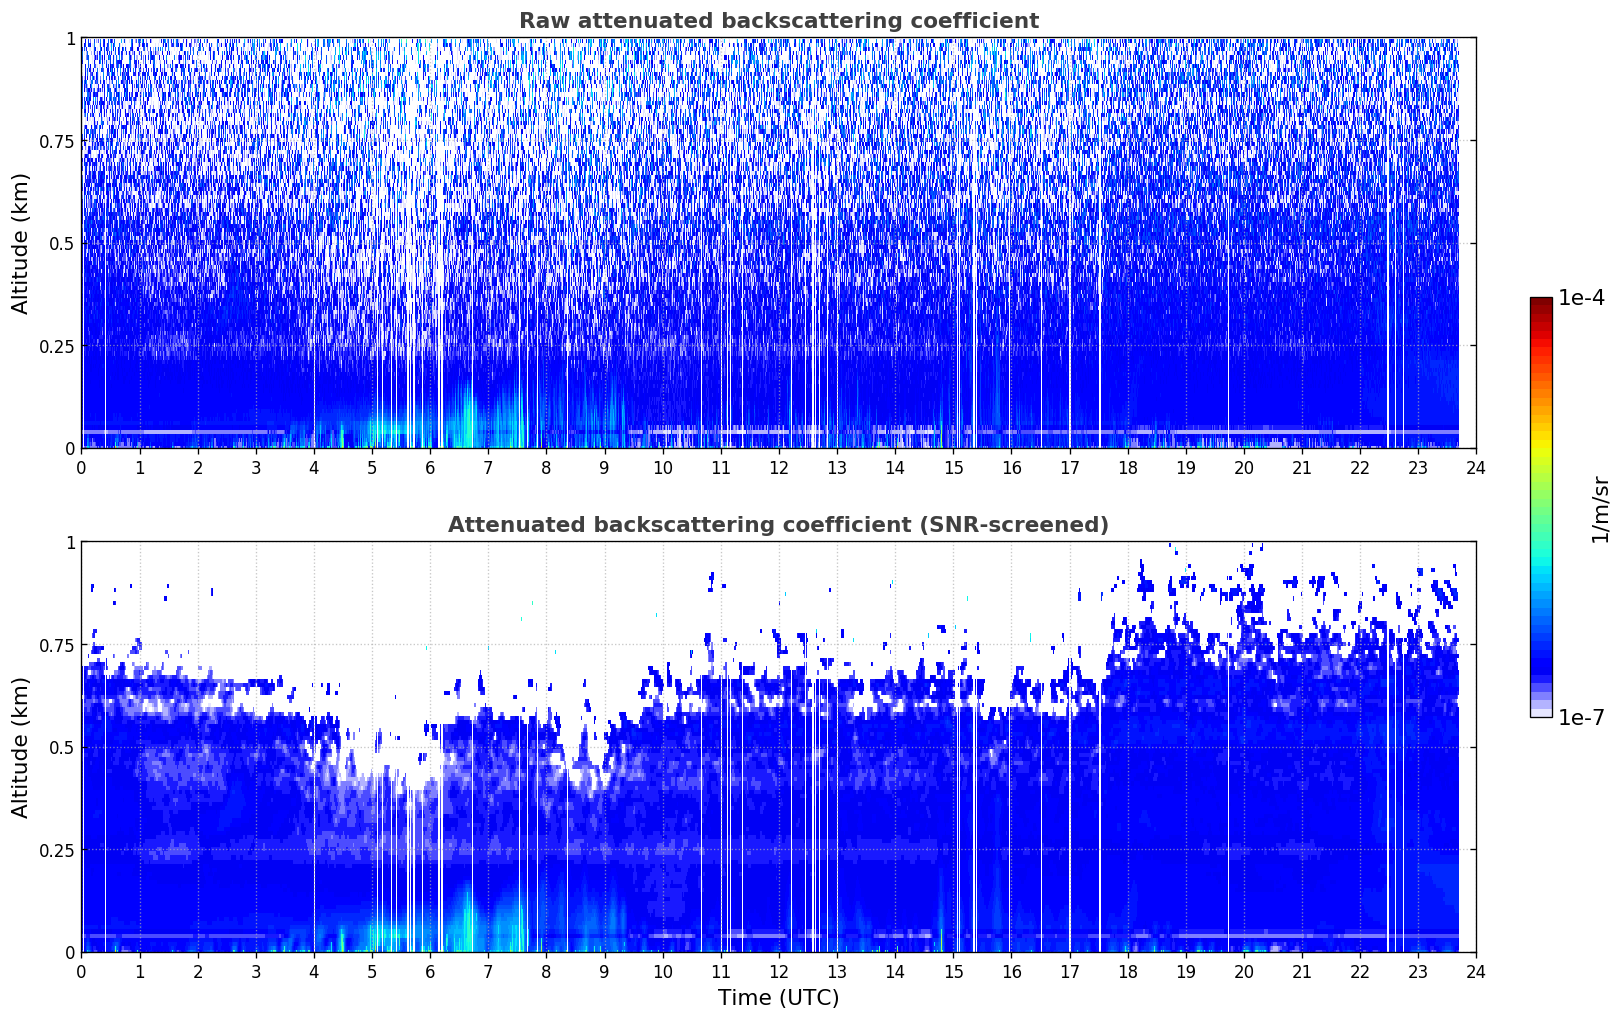Select the 0.75 altitude tick on bottom plot

tap(58, 645)
